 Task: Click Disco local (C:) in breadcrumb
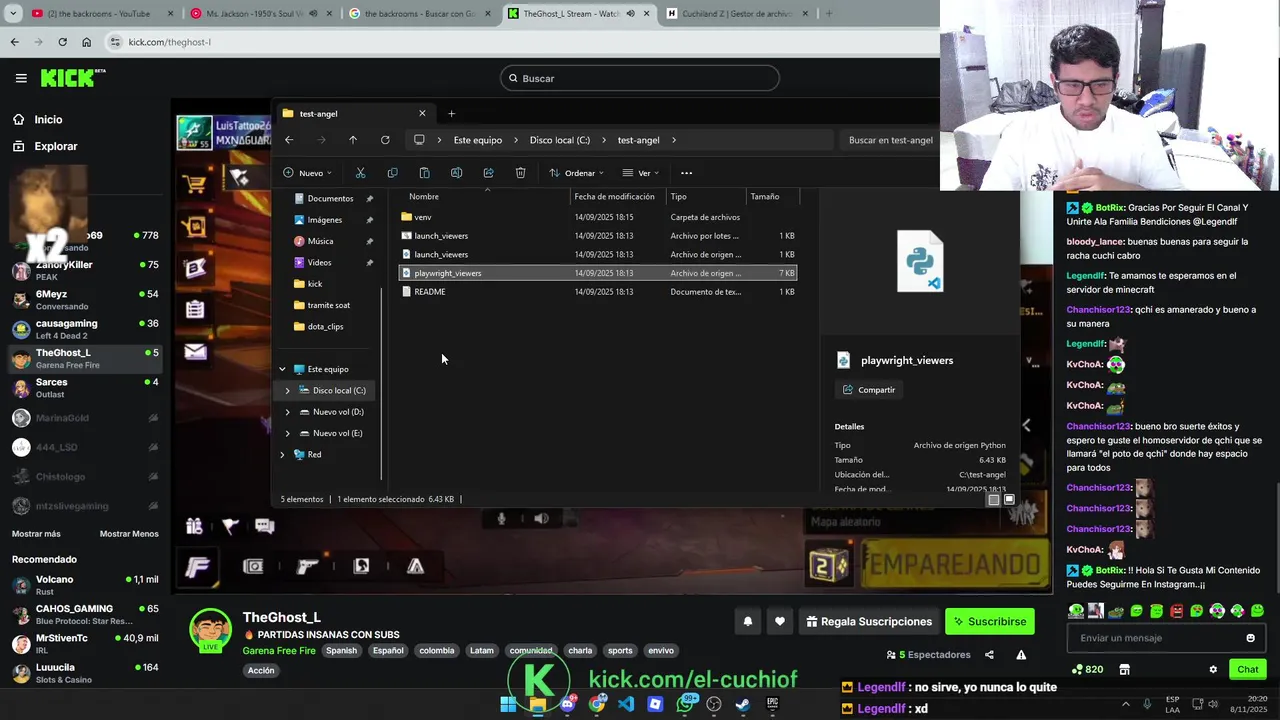tap(559, 140)
